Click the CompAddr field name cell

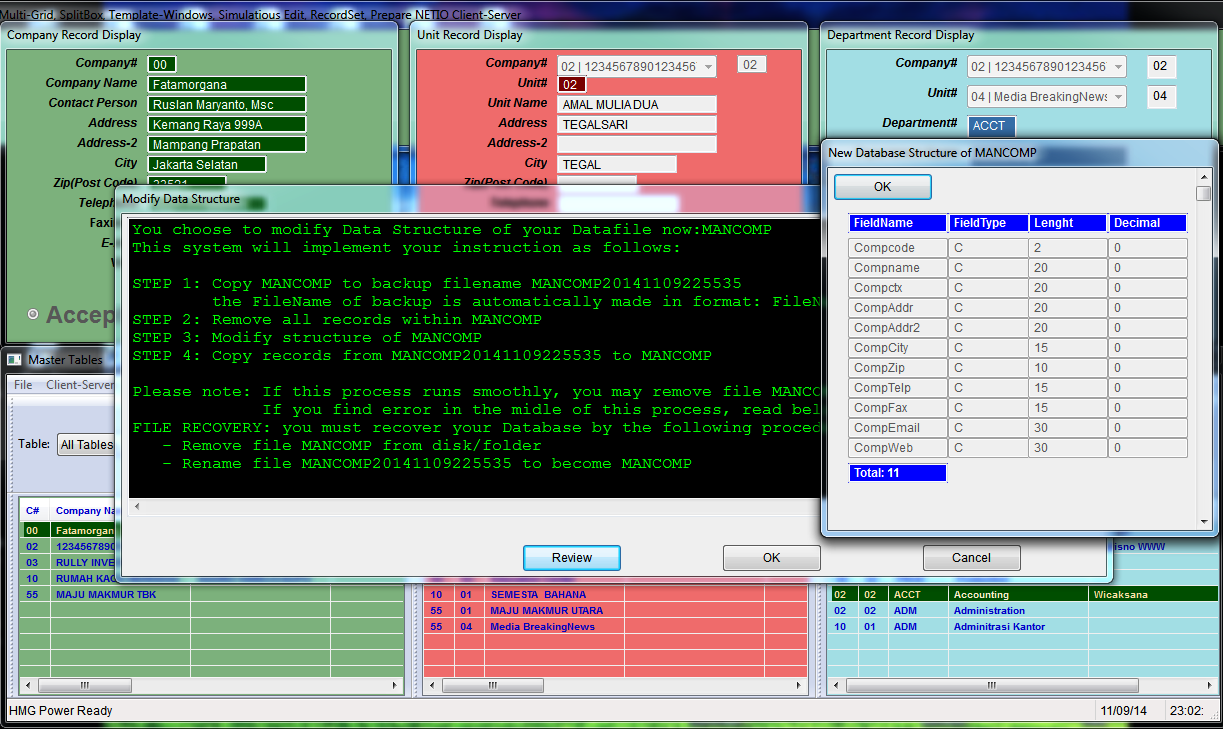click(897, 308)
